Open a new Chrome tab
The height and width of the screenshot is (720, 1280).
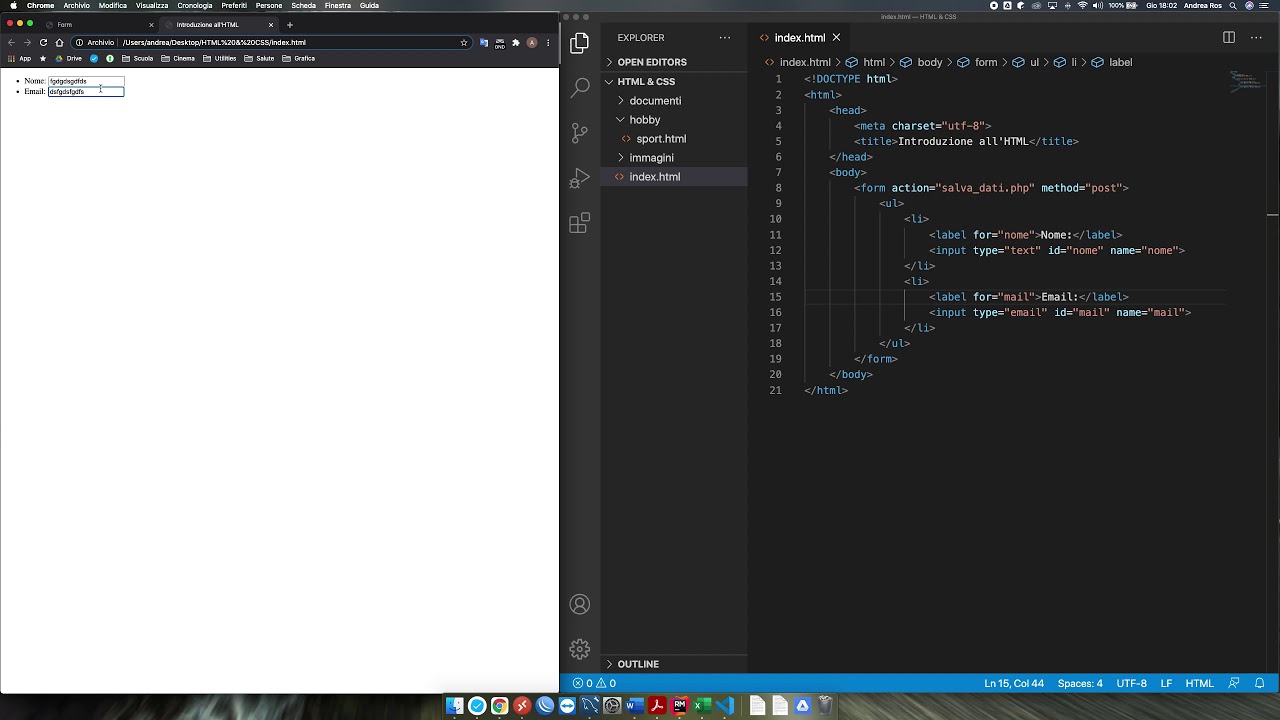click(290, 24)
